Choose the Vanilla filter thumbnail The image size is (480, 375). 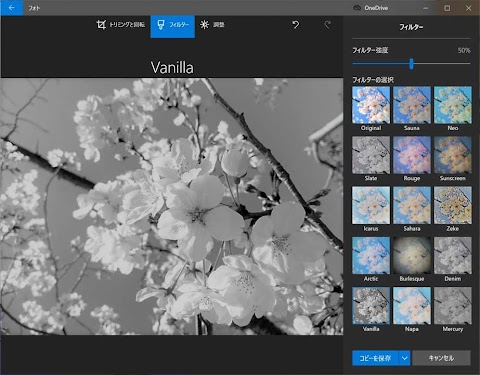pyautogui.click(x=371, y=306)
